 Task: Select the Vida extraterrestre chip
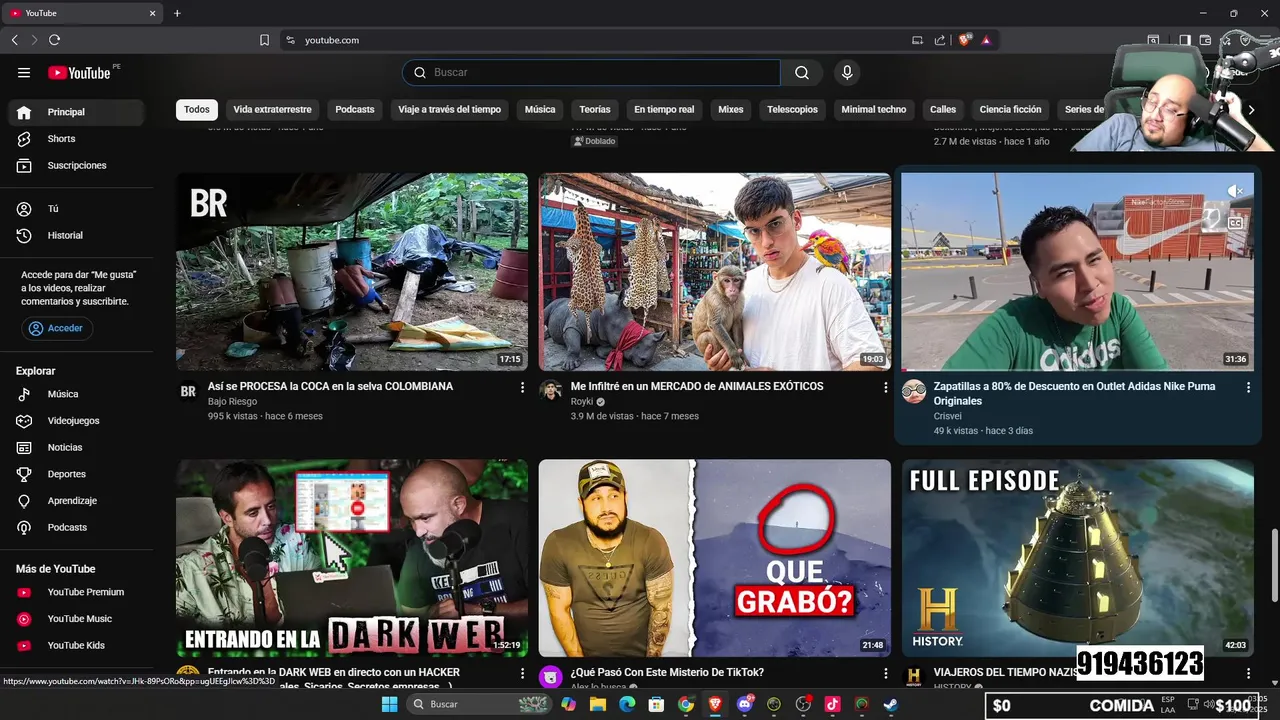pyautogui.click(x=272, y=110)
